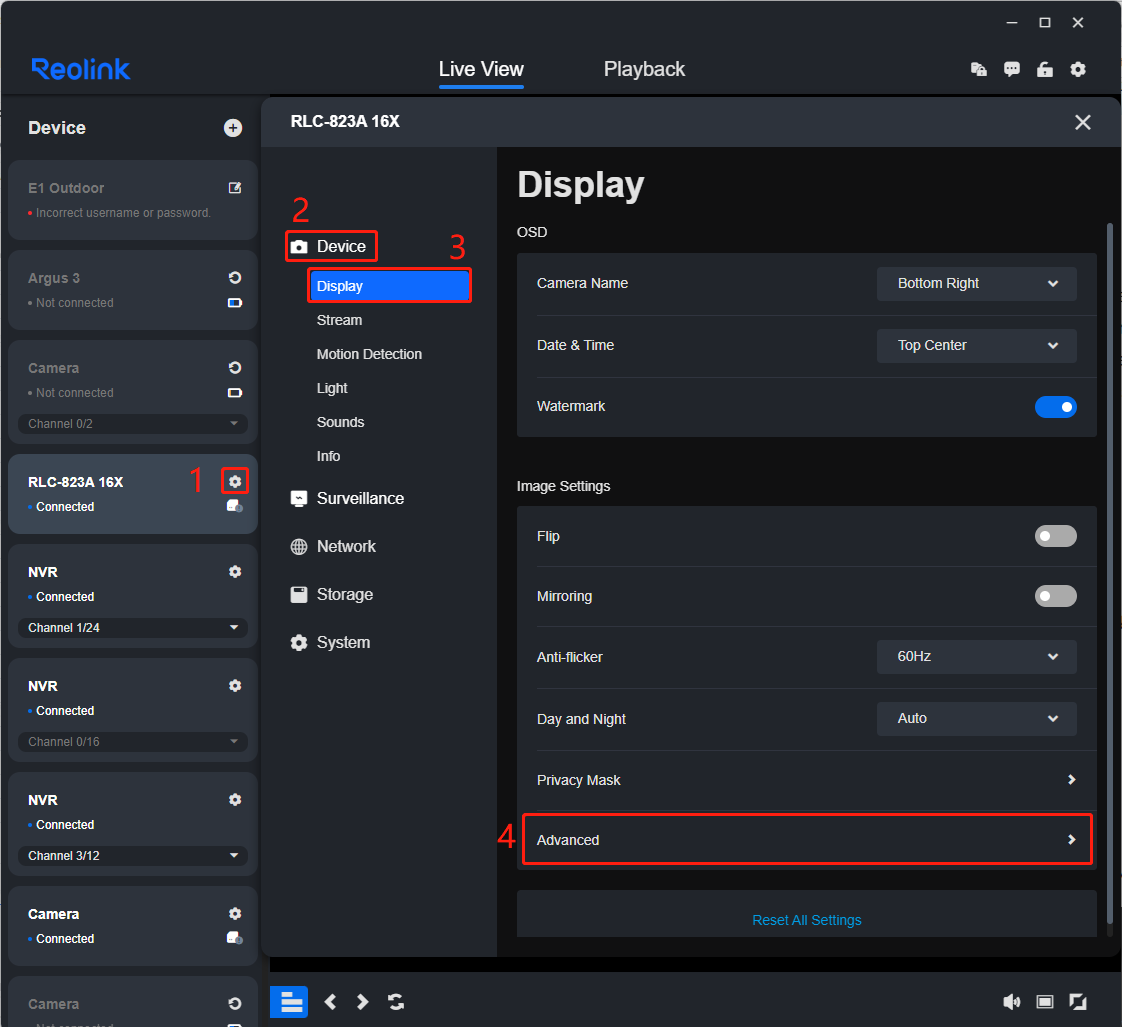Click the screen layout icon at bottom right
This screenshot has height=1027, width=1122.
[x=1045, y=1002]
